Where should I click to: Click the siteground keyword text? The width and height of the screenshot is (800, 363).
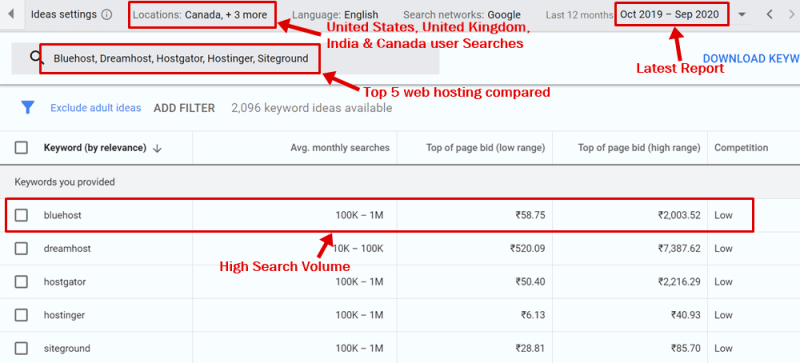click(x=67, y=349)
